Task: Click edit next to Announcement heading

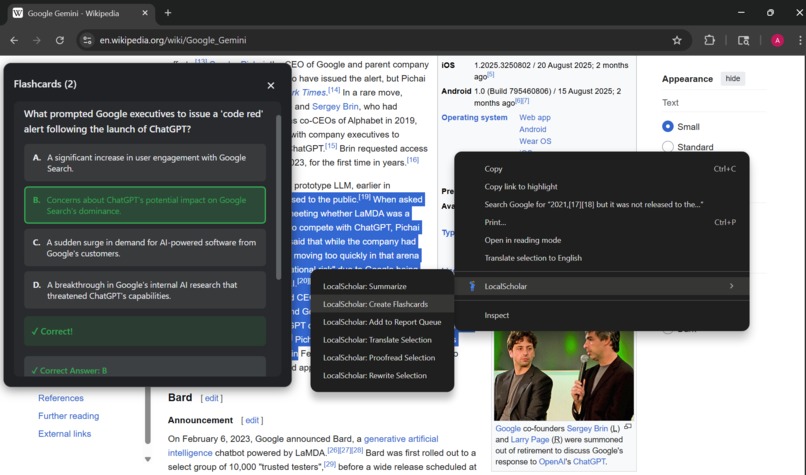Action: coord(252,420)
